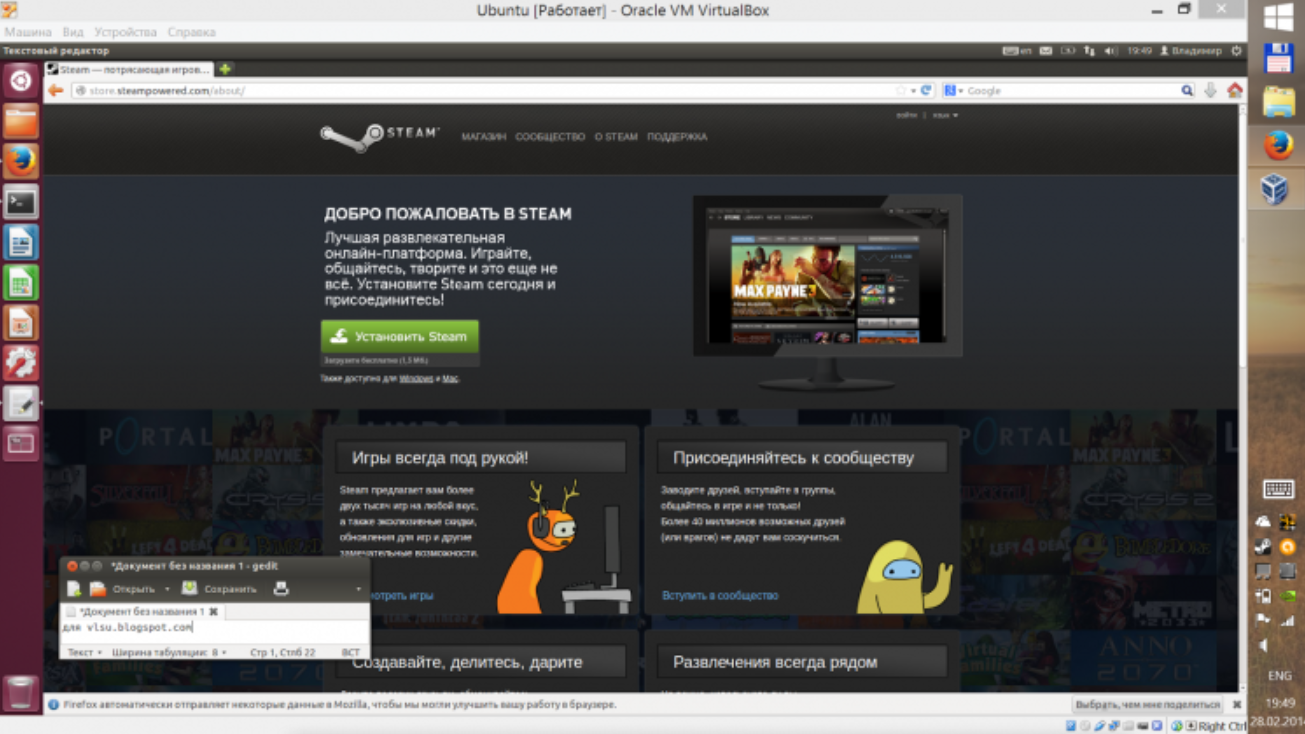
Task: Click the Steam logo on the page
Action: 380,137
